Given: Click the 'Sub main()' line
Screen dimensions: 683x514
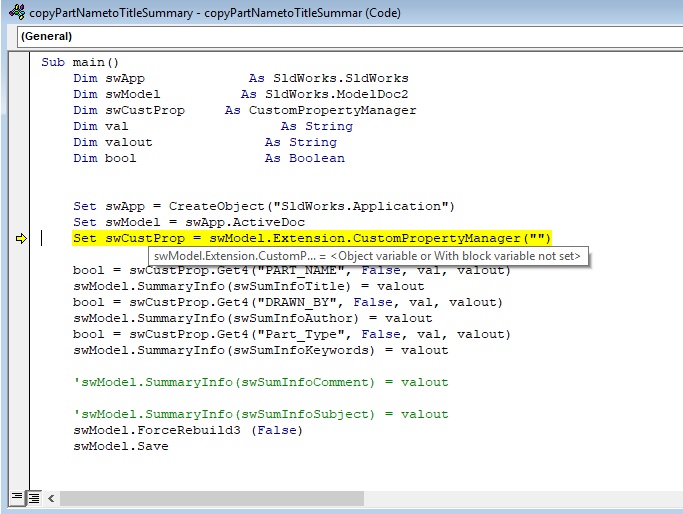Looking at the screenshot, I should [80, 62].
